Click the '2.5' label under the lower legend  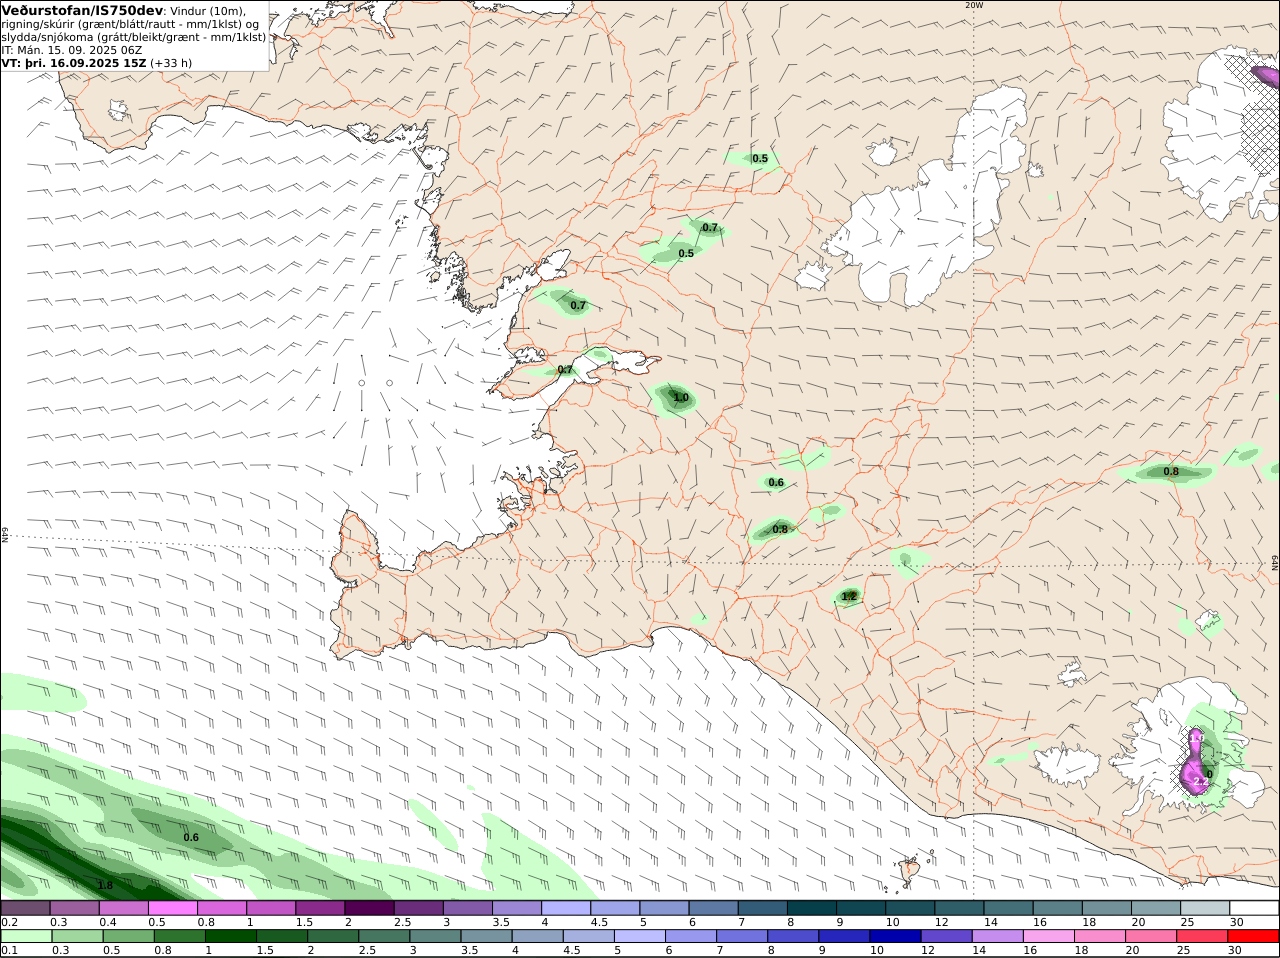pyautogui.click(x=367, y=950)
